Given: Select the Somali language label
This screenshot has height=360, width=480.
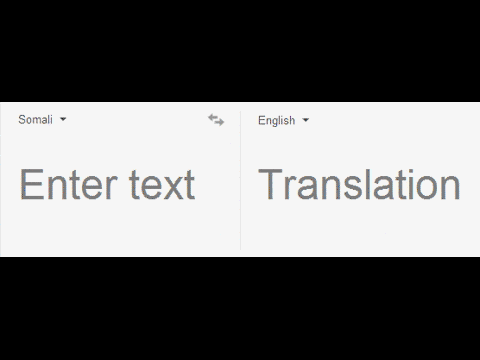Looking at the screenshot, I should (x=35, y=119).
